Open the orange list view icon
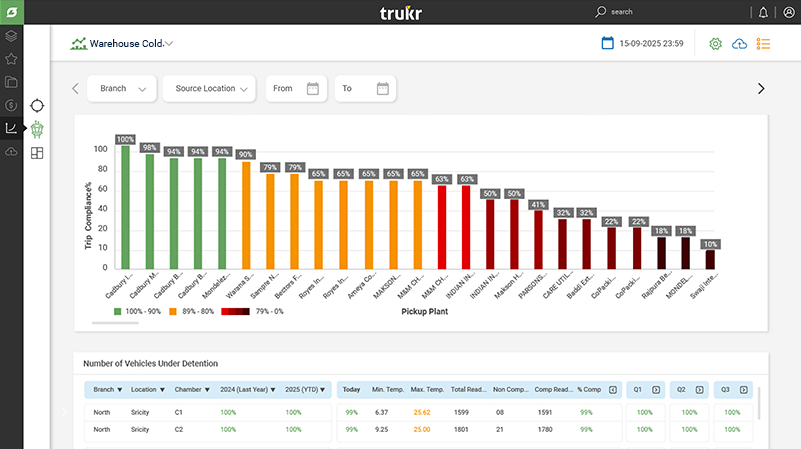This screenshot has height=449, width=801. (x=764, y=44)
